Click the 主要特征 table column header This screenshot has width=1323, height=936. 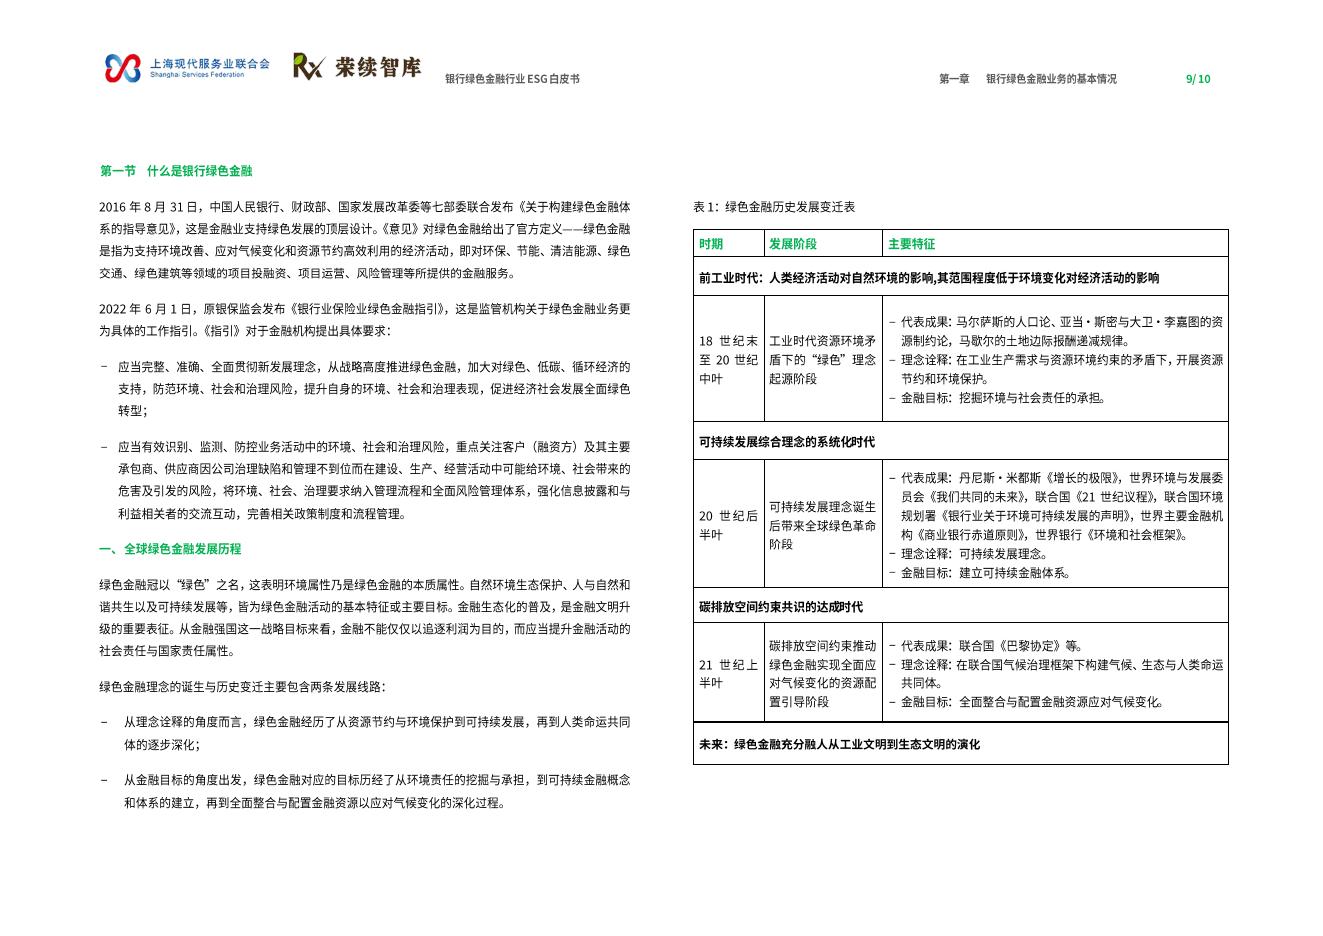click(911, 244)
